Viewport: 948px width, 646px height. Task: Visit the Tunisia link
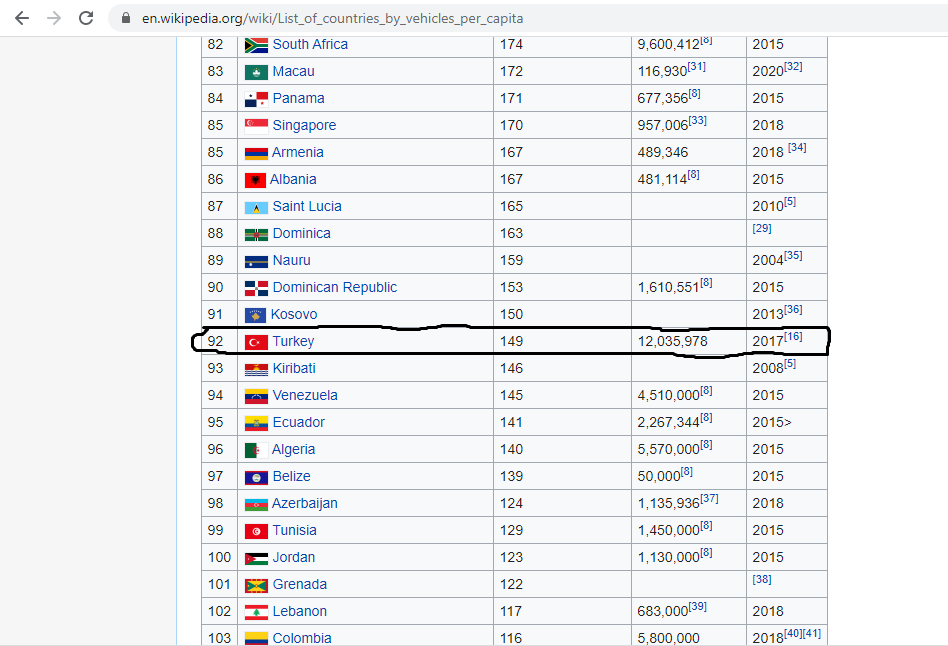pyautogui.click(x=294, y=530)
